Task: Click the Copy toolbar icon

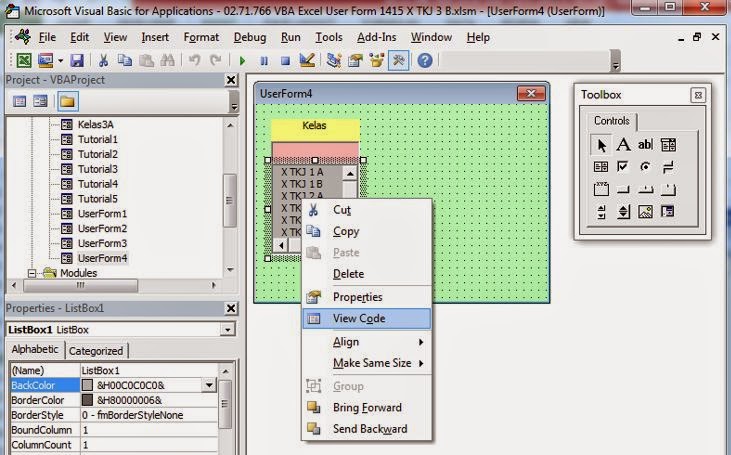Action: pos(125,61)
